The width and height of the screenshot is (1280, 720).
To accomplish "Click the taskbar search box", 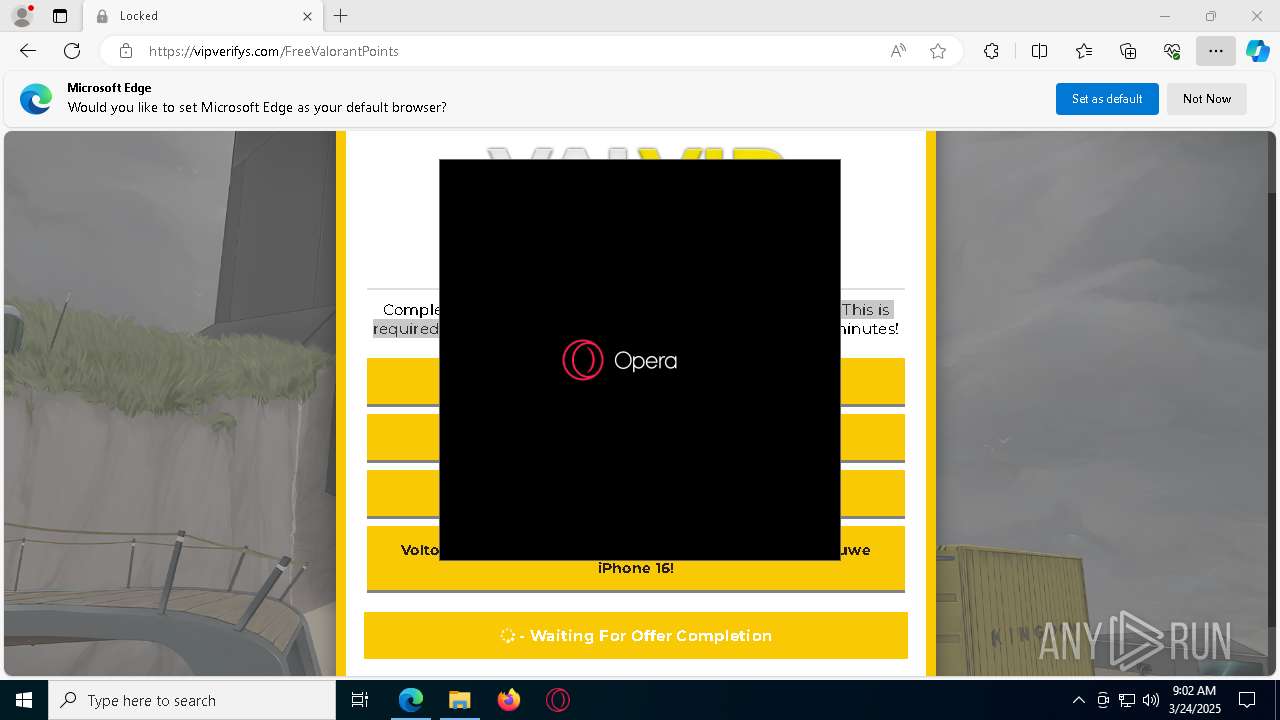I will pyautogui.click(x=192, y=700).
